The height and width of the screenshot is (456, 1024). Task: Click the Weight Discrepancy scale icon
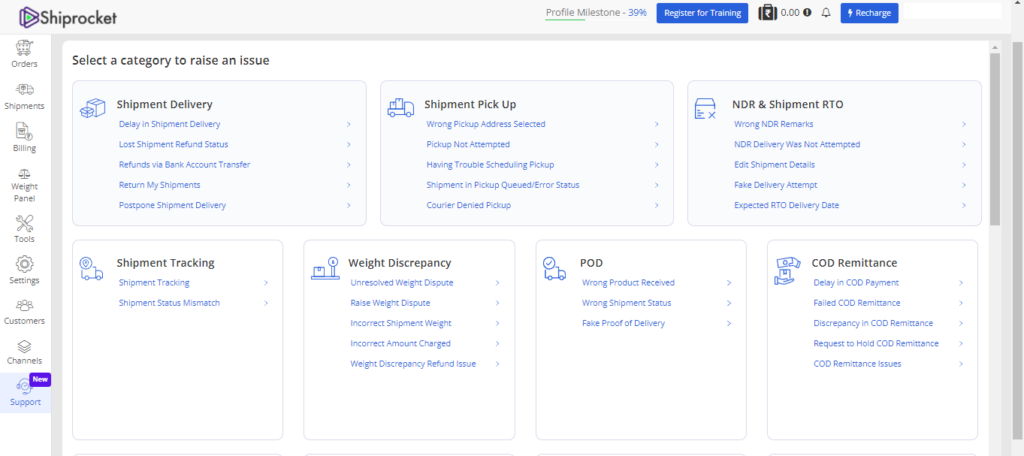(325, 269)
